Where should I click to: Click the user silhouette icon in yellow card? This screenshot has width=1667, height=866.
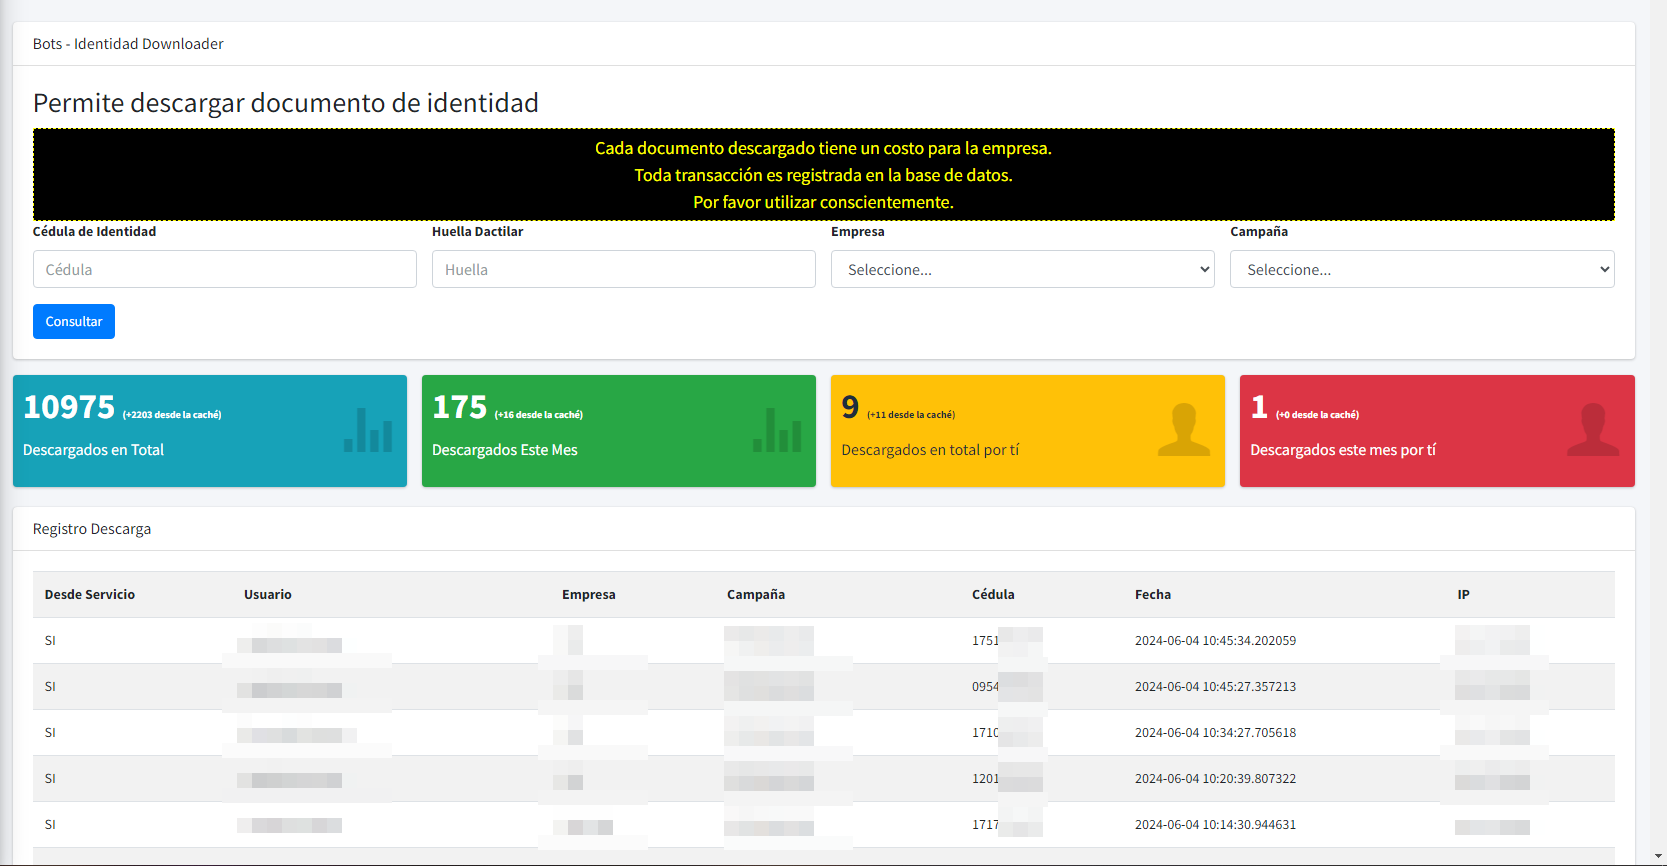click(1183, 430)
